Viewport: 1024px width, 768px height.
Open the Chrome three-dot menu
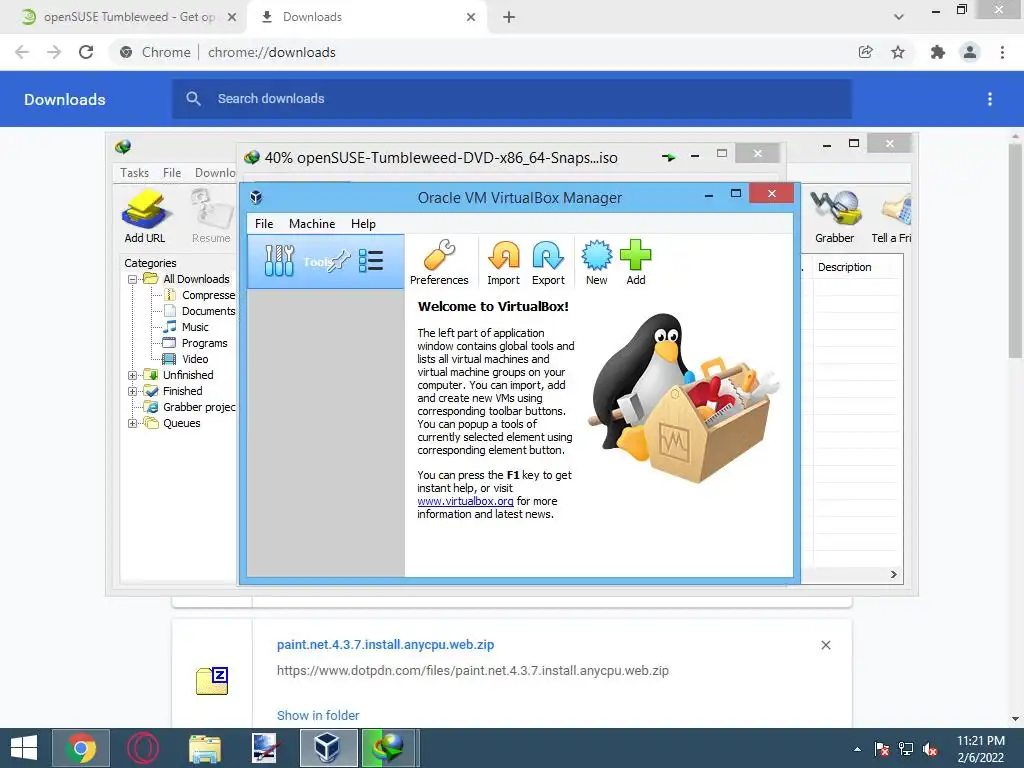click(x=1002, y=52)
